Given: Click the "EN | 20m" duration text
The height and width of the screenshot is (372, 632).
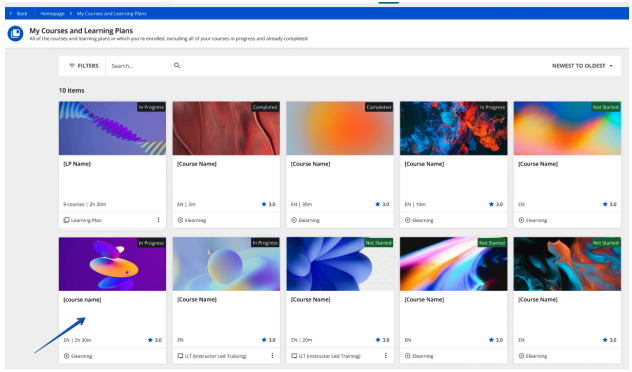Looking at the screenshot, I should point(301,340).
